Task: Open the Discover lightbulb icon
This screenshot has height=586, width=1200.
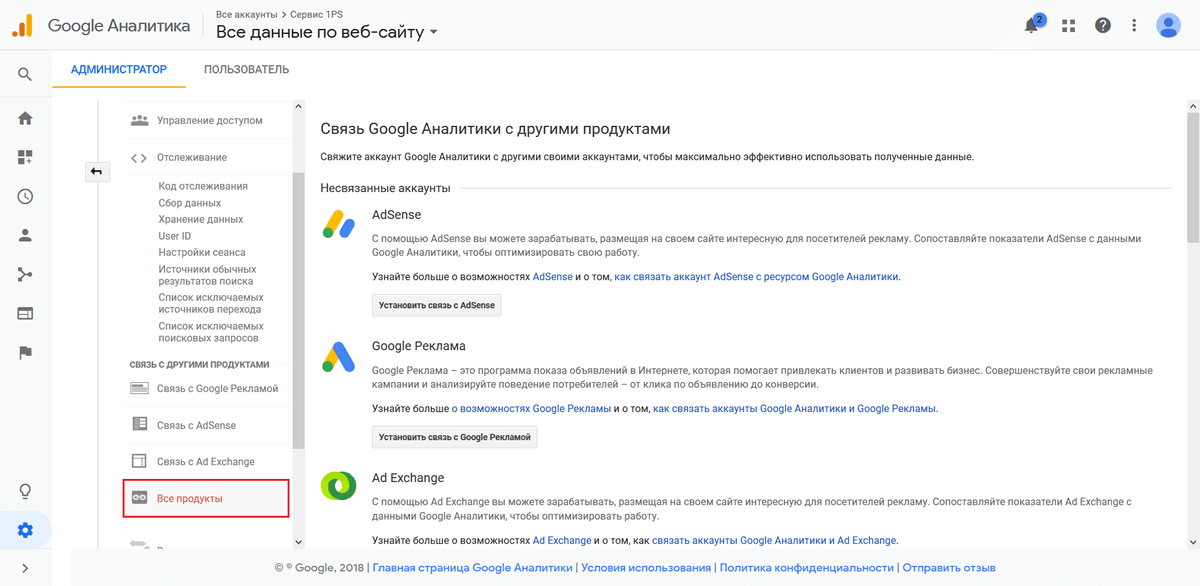Action: [x=25, y=491]
